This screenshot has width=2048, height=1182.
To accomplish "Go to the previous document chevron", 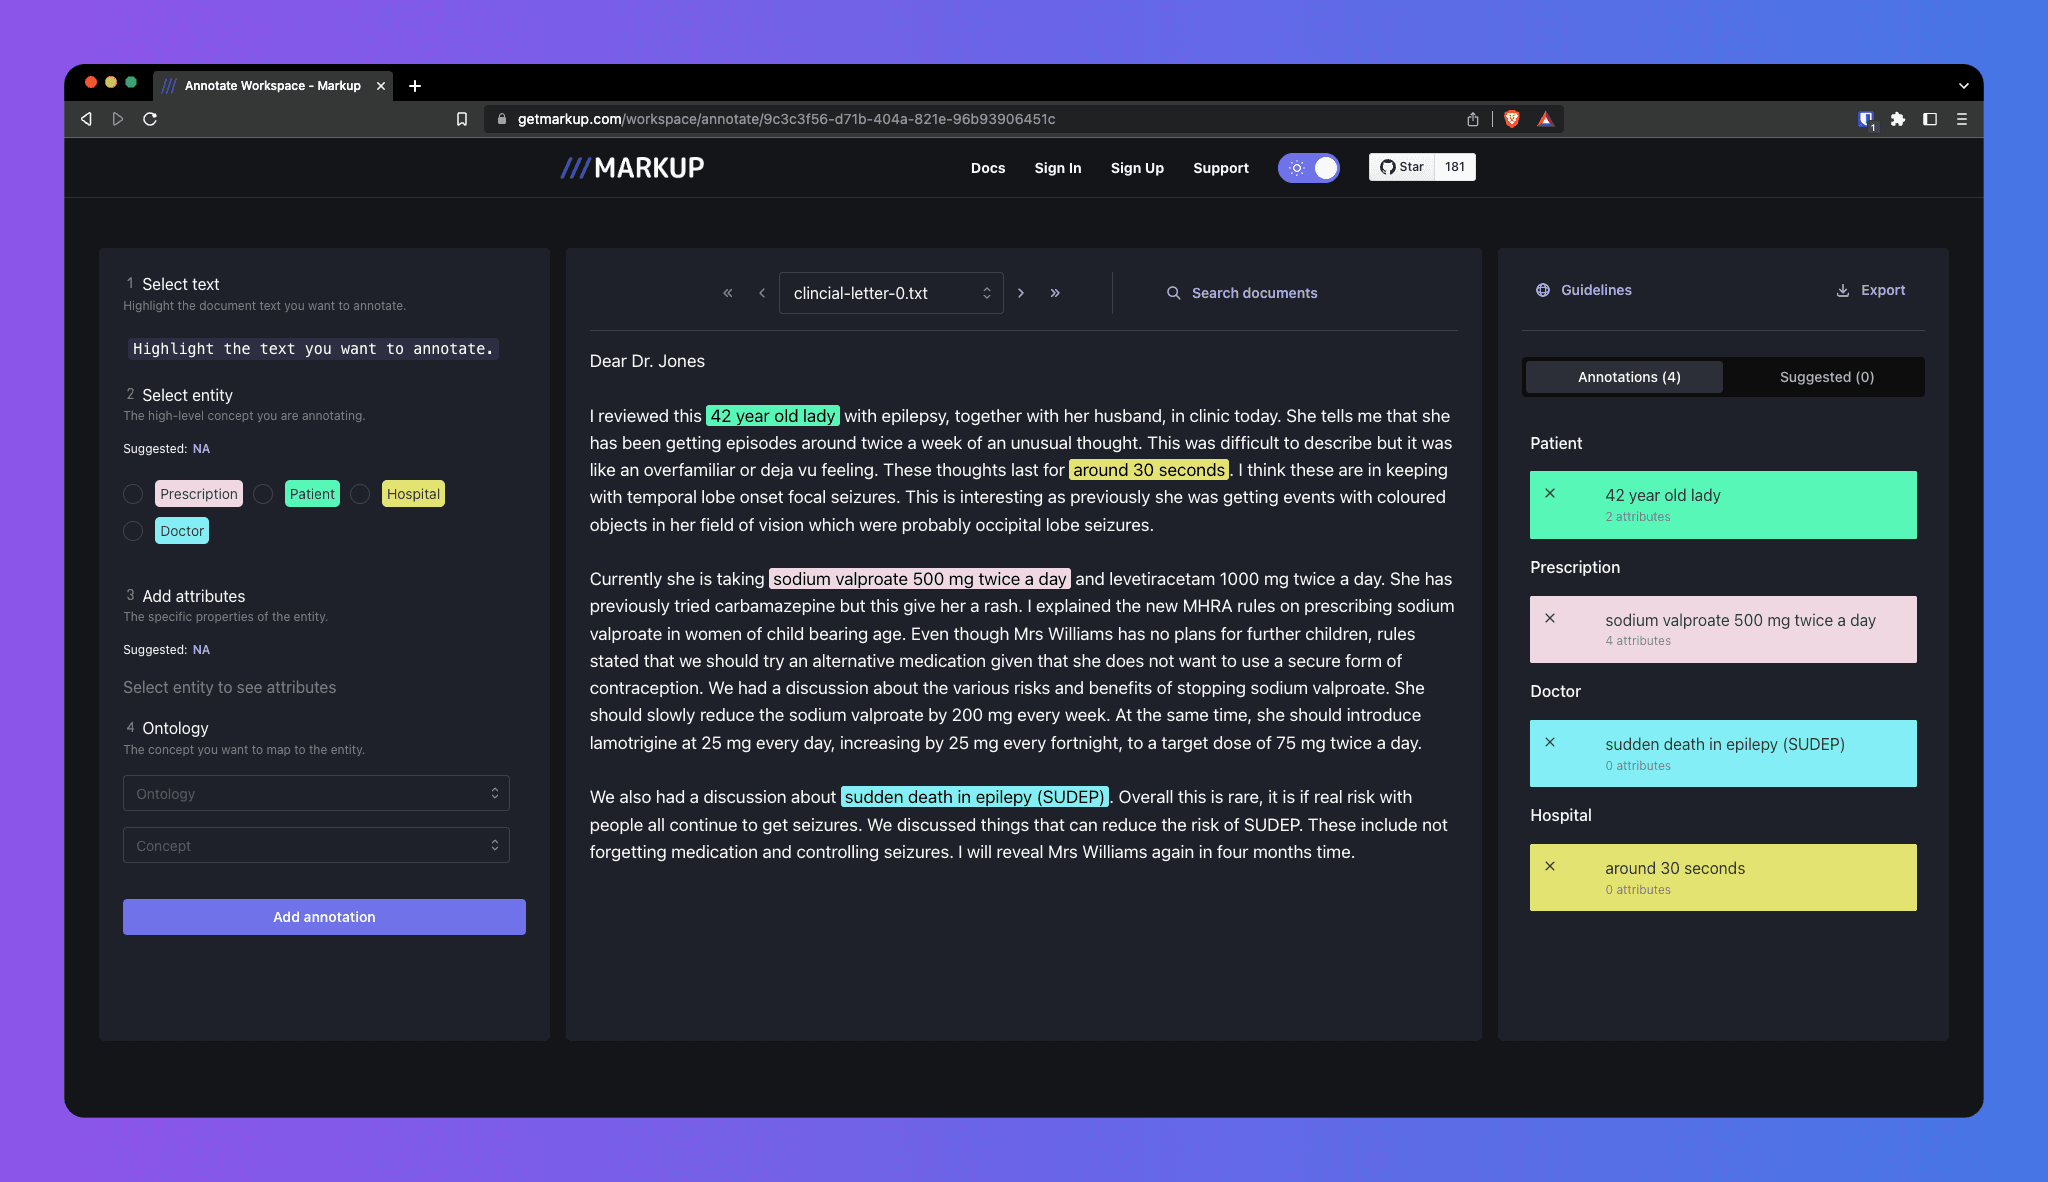I will 762,293.
